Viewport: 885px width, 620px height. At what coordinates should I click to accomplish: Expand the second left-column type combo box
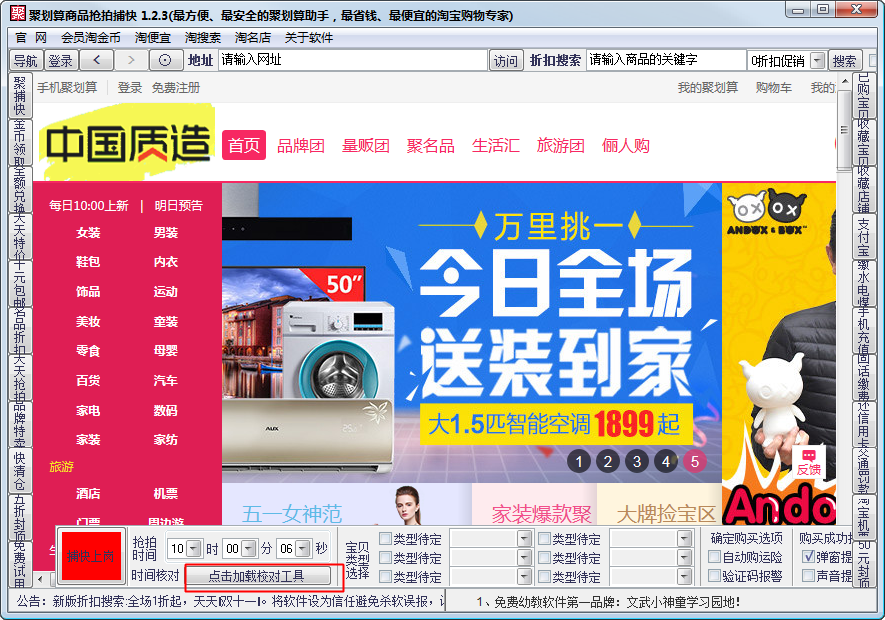[524, 558]
